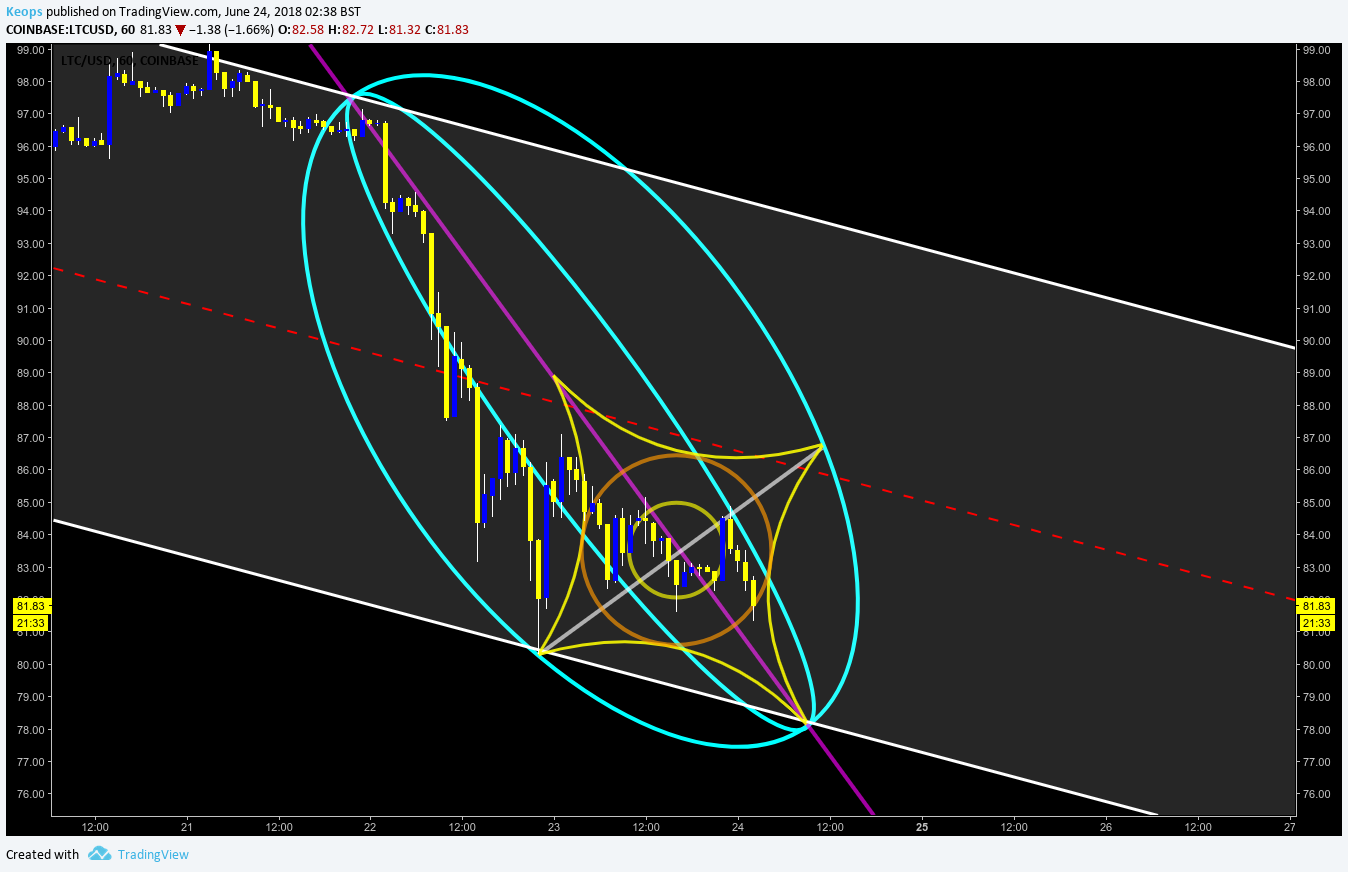
Task: Click the left yellow 81.83 price label
Action: 30,606
